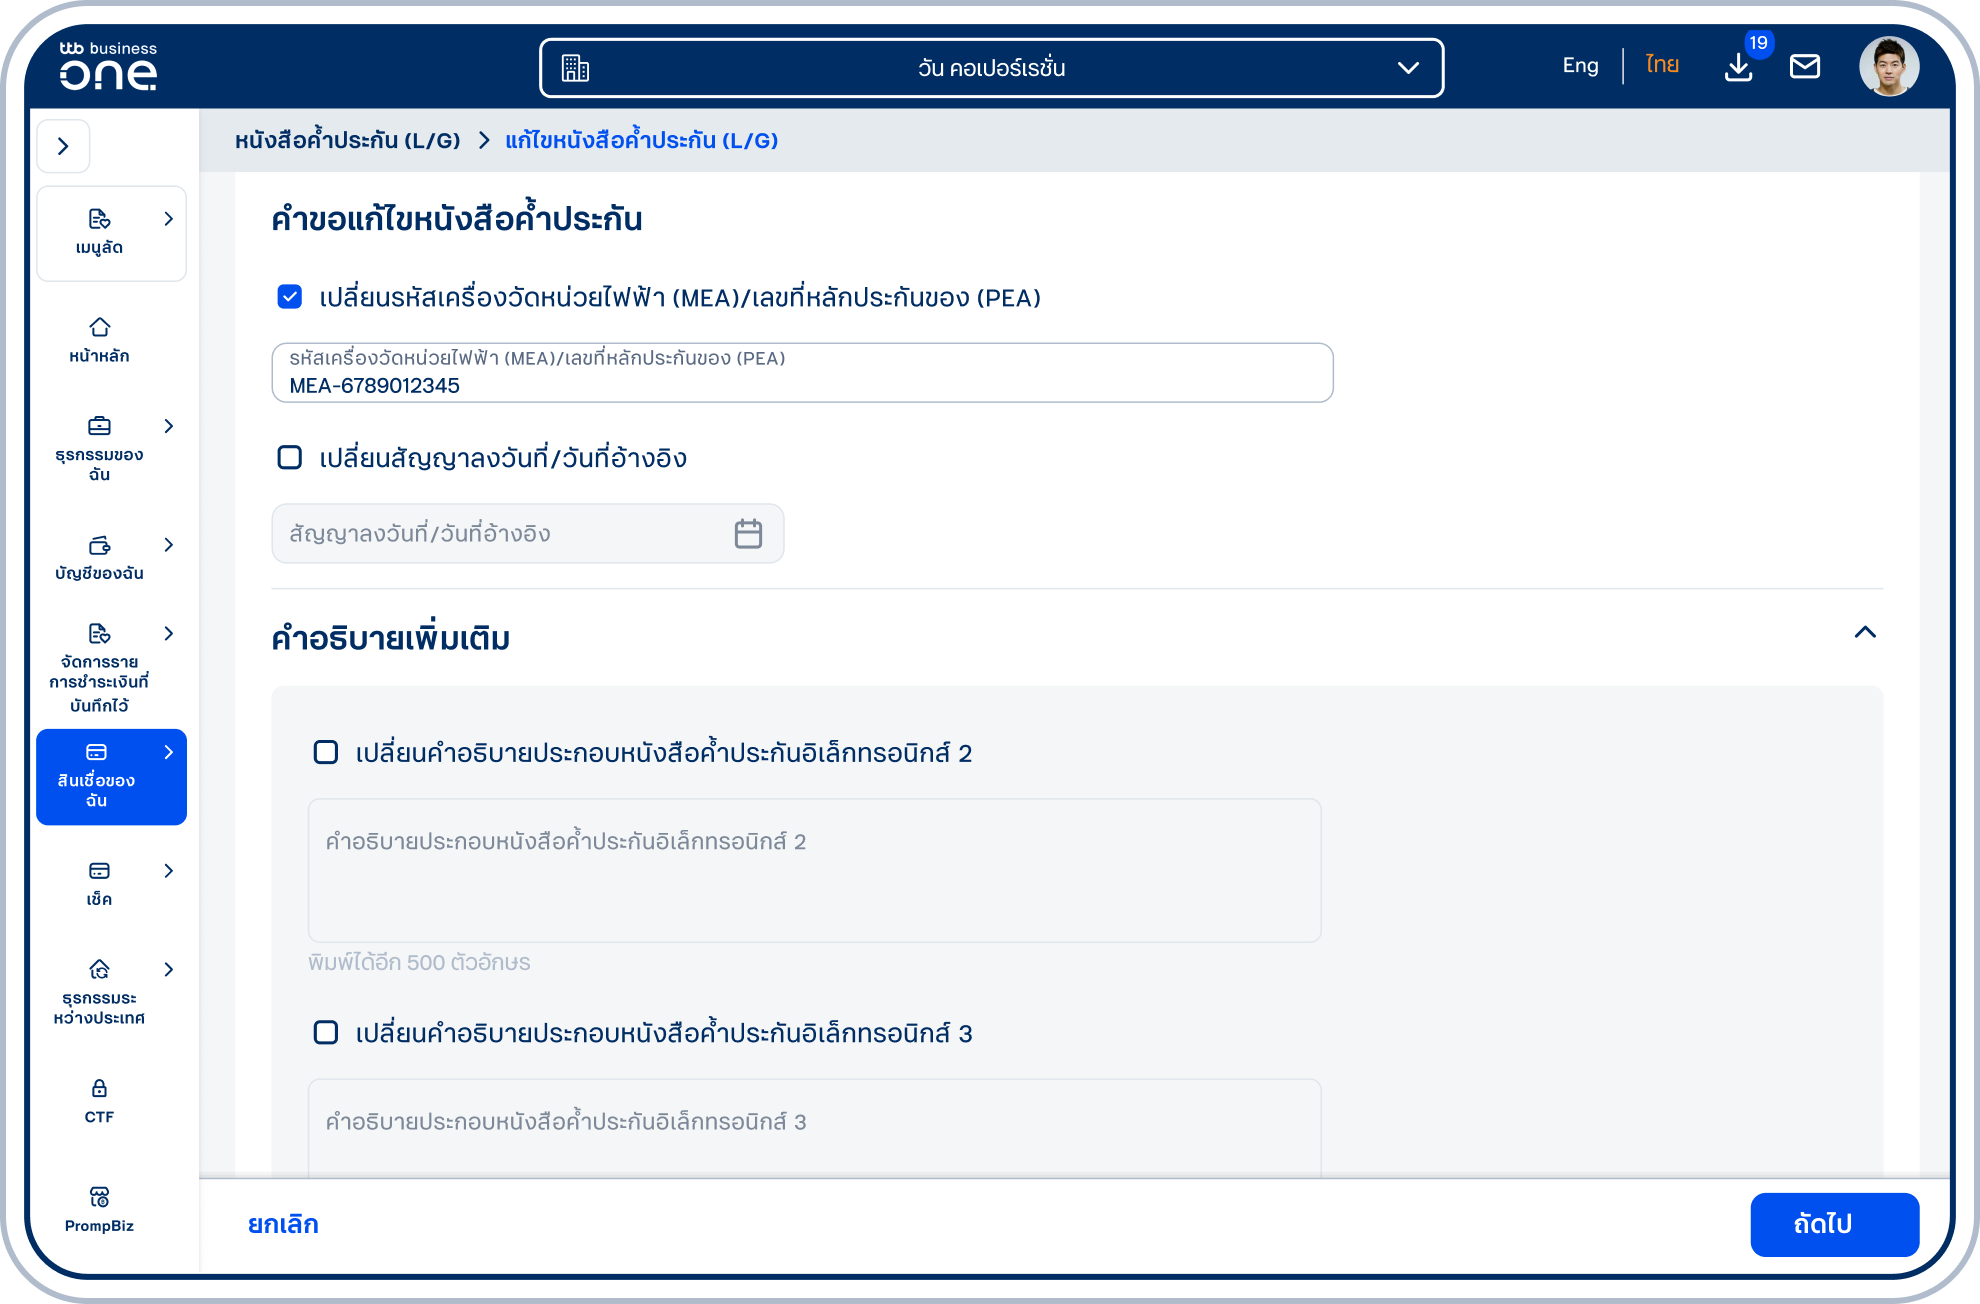Open the calendar date picker icon
1980x1304 pixels.
748,533
